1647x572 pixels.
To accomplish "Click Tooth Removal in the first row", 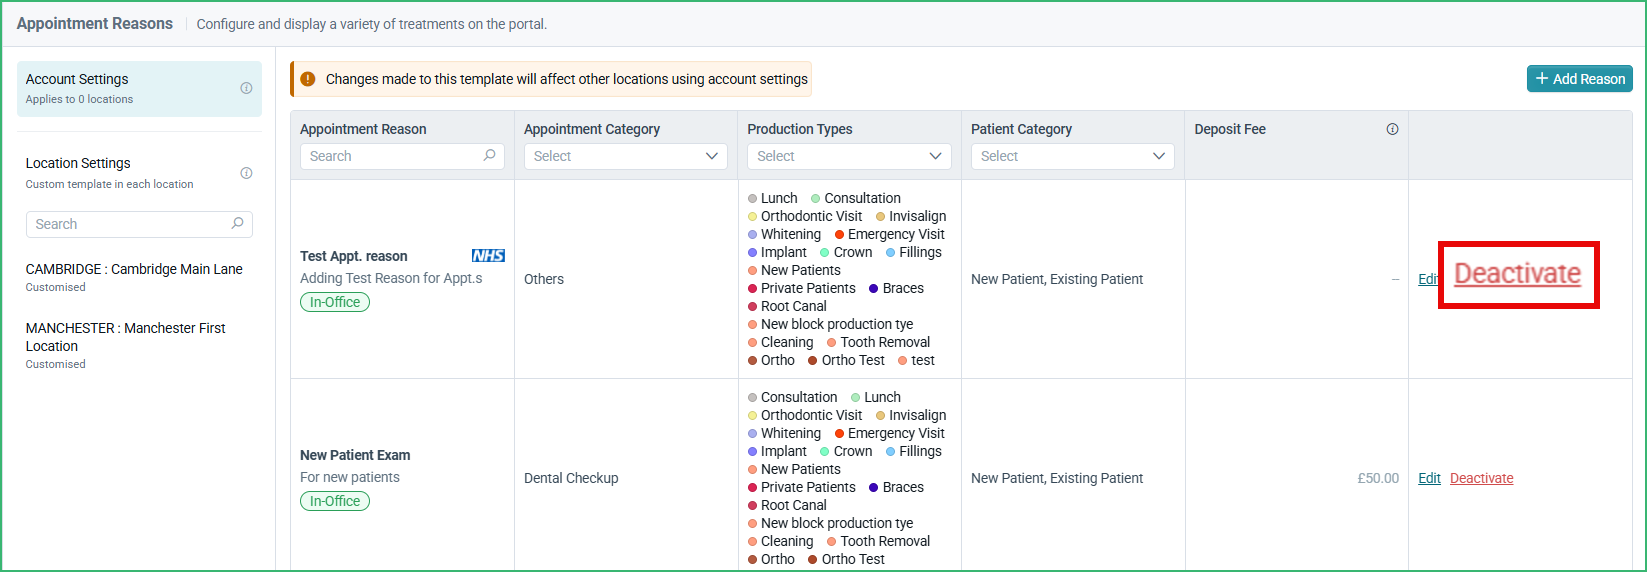I will pos(885,342).
